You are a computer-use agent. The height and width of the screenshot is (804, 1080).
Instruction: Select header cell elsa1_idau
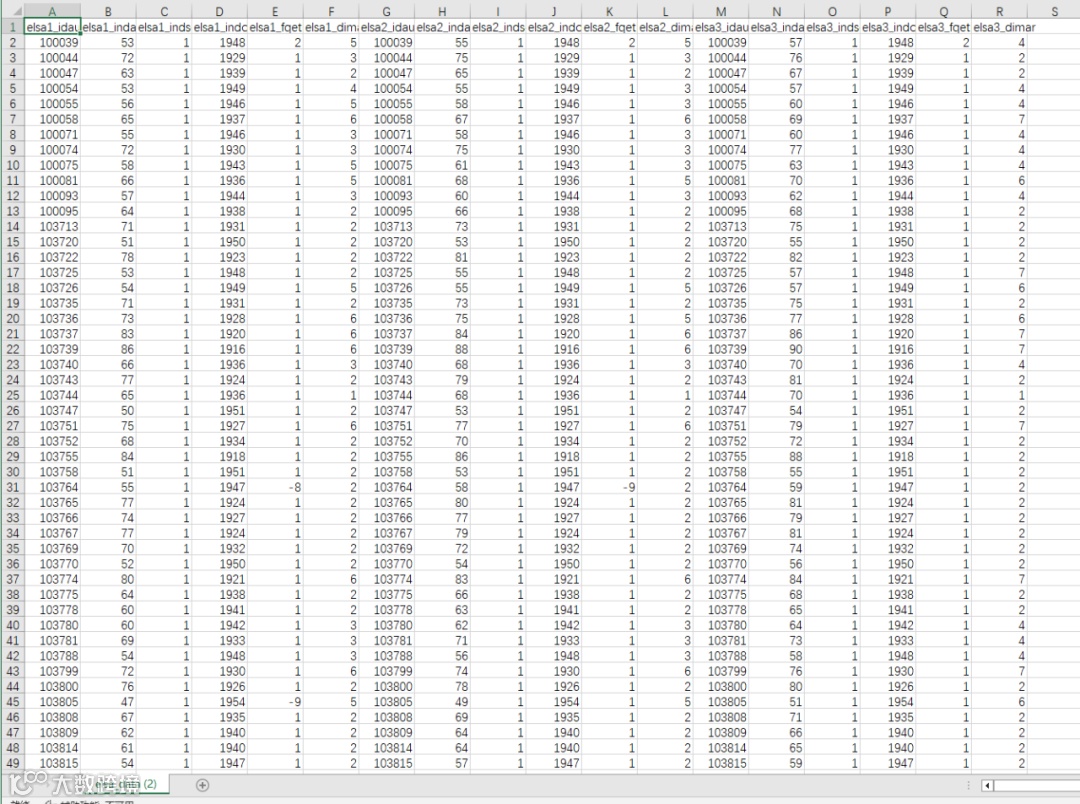pyautogui.click(x=52, y=27)
